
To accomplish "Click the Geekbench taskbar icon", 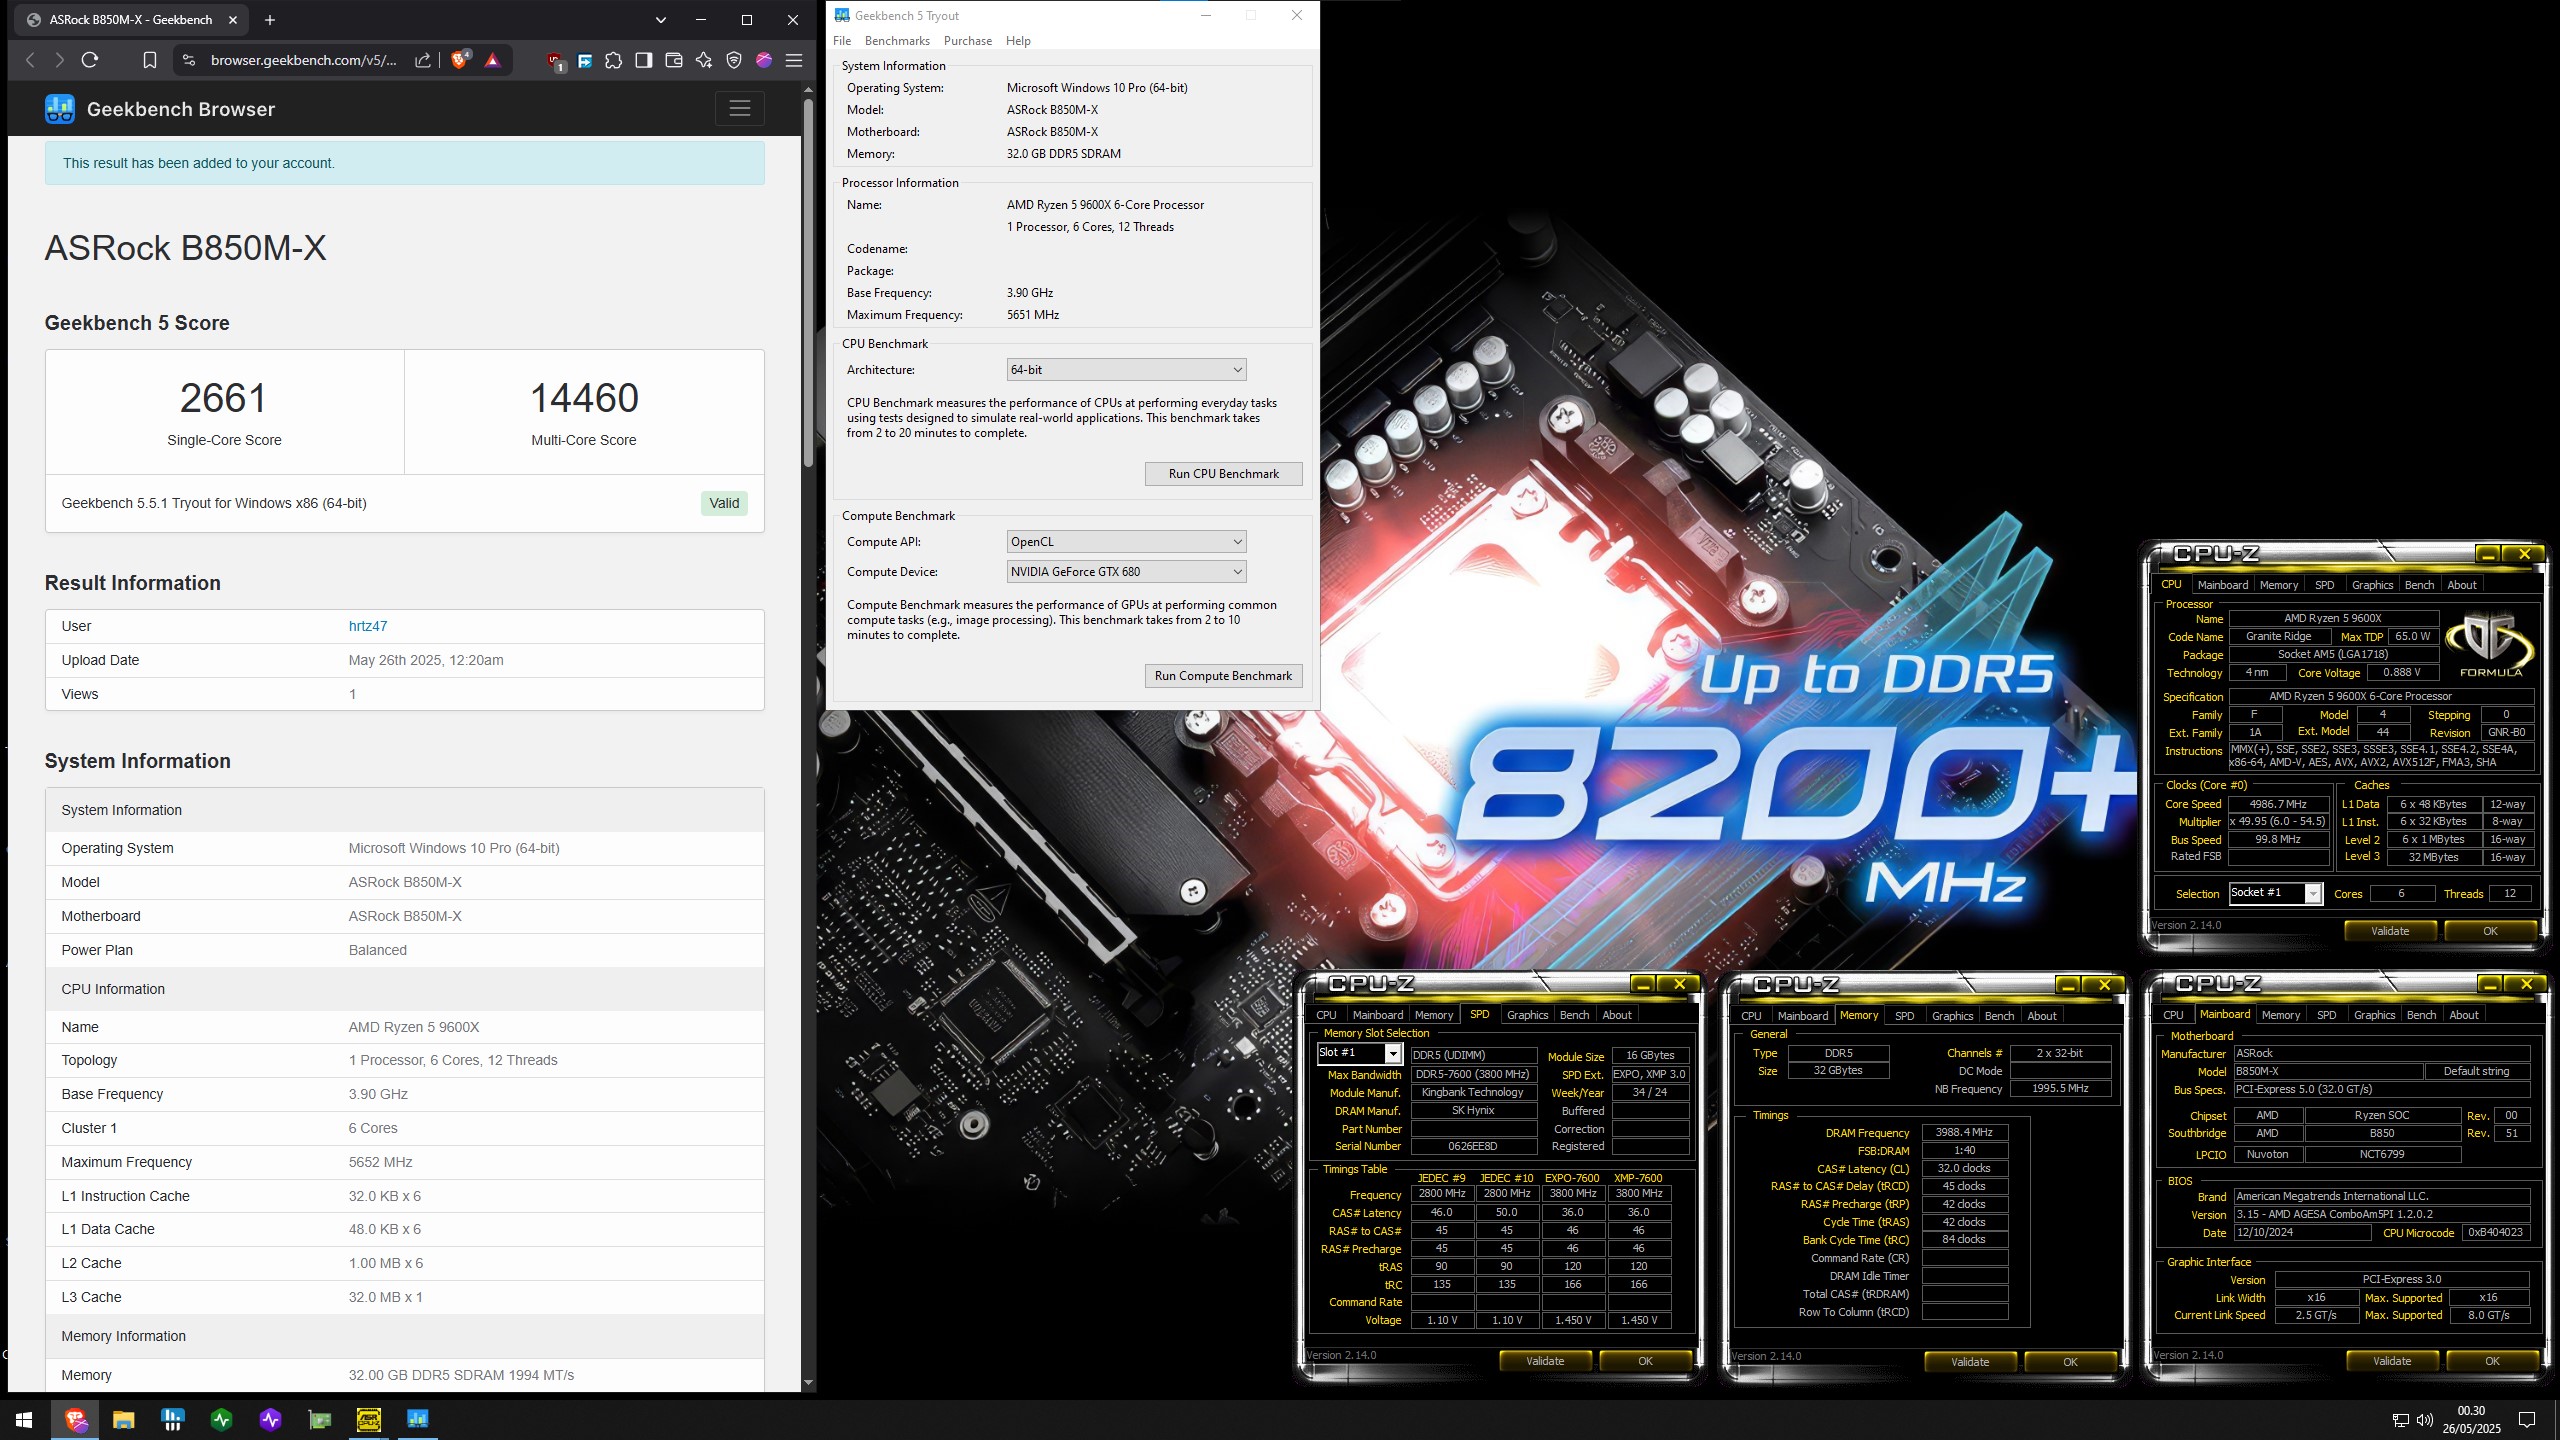I will point(417,1419).
